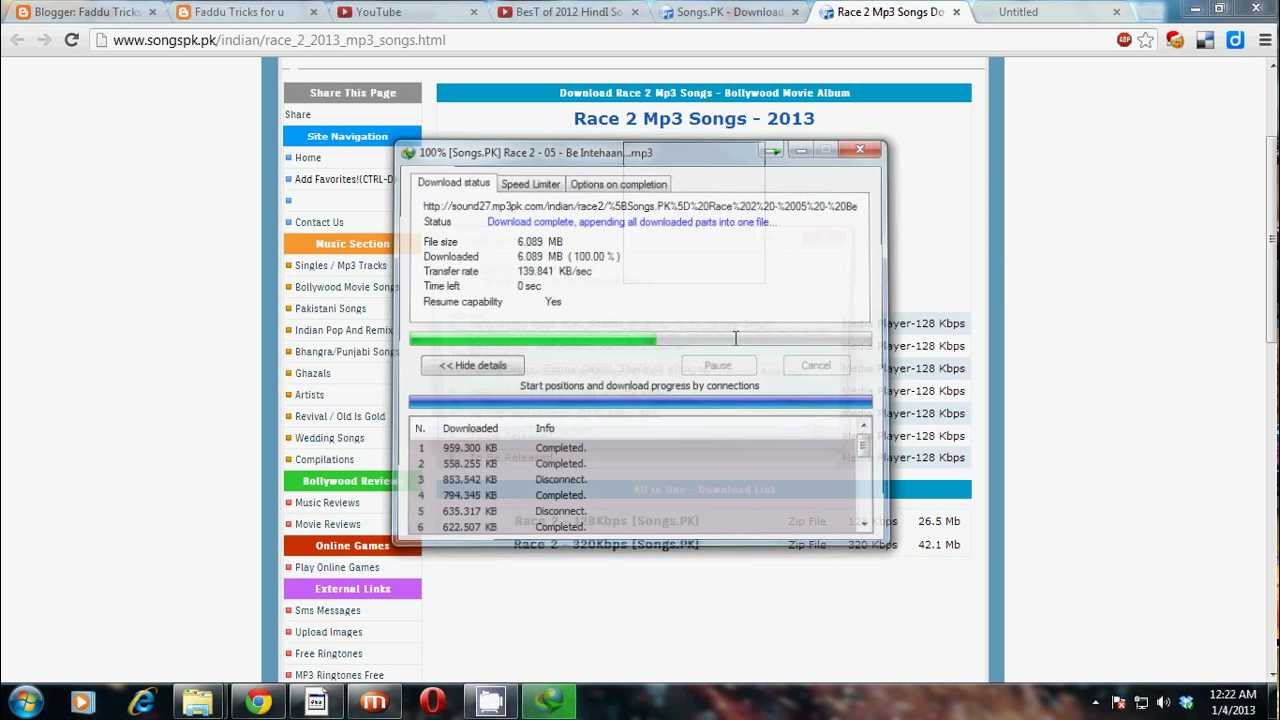
Task: Bookmark this page with the star icon
Action: [x=1146, y=40]
